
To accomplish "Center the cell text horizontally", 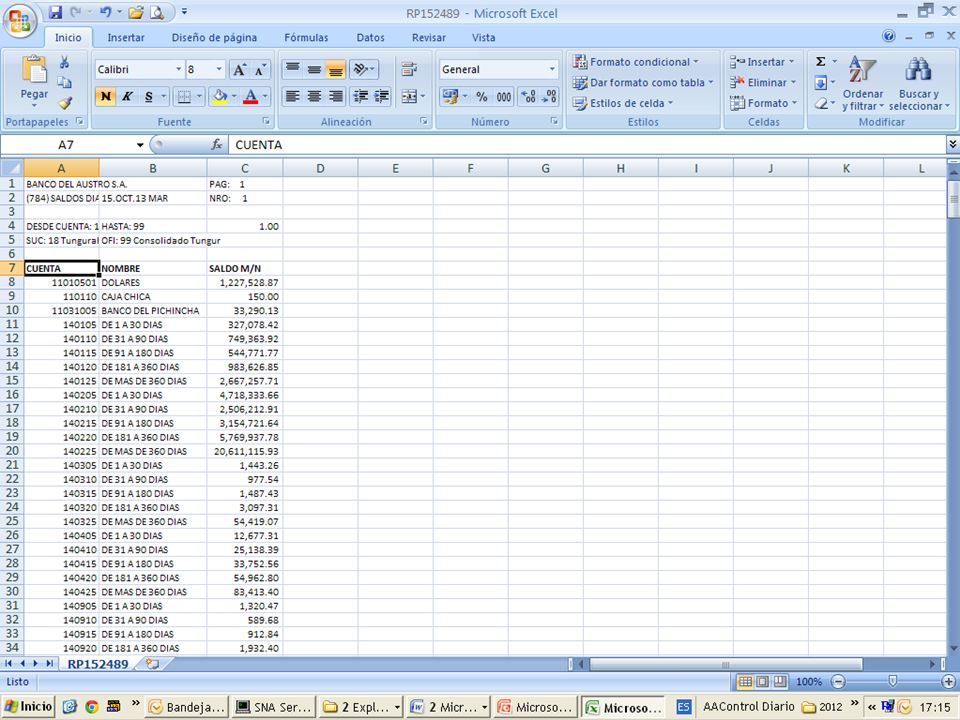I will point(314,96).
